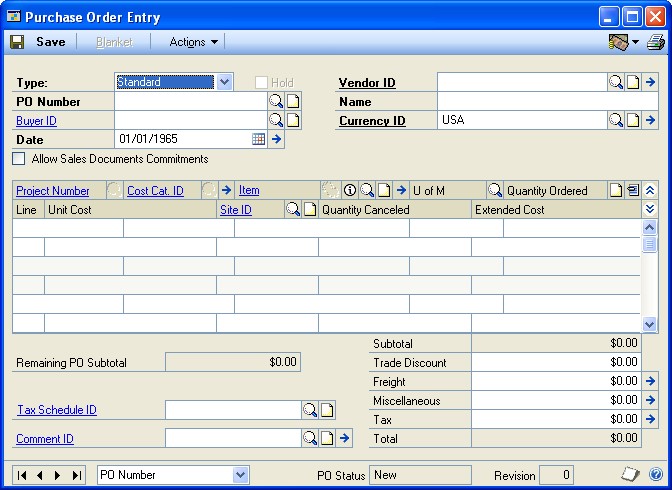Collapse grid rows with double up chevron
The width and height of the screenshot is (672, 490).
tap(650, 190)
